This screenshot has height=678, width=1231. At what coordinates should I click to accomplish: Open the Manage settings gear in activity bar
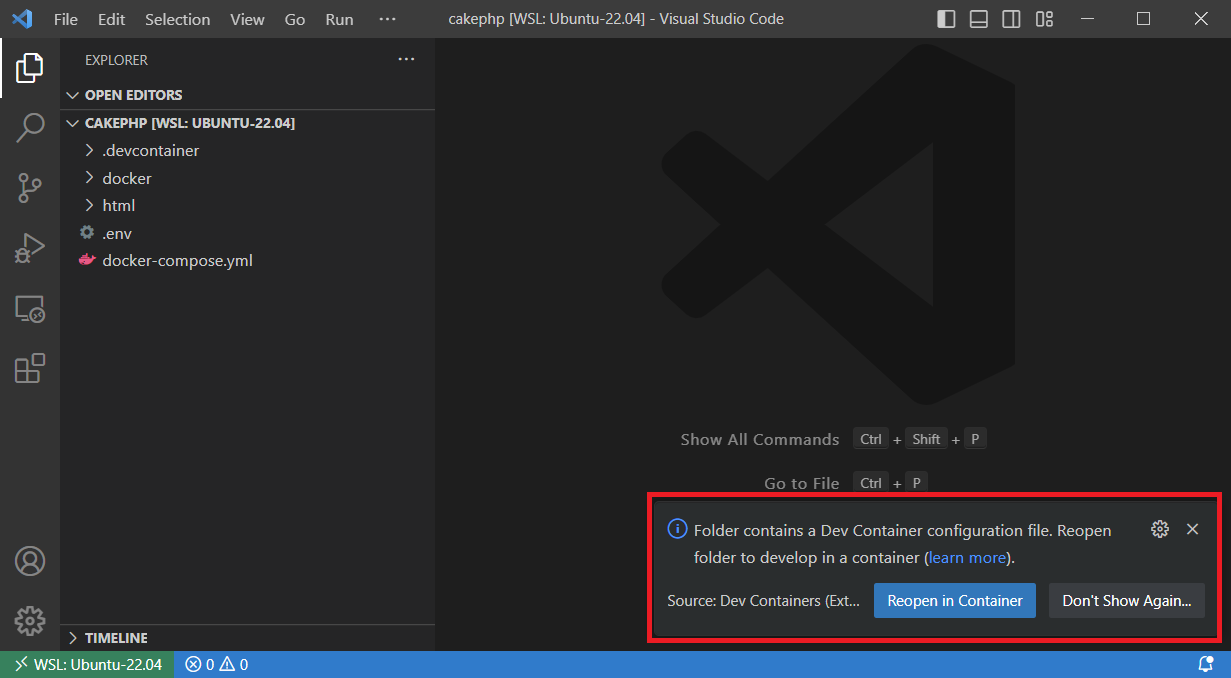[29, 620]
